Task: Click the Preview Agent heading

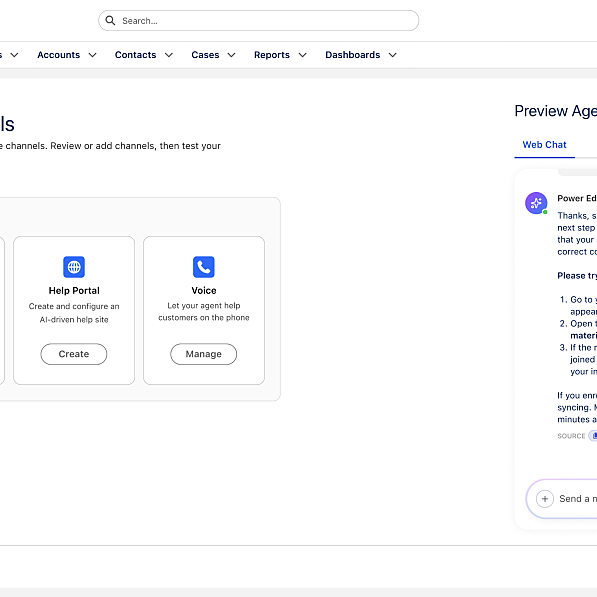Action: [x=555, y=111]
